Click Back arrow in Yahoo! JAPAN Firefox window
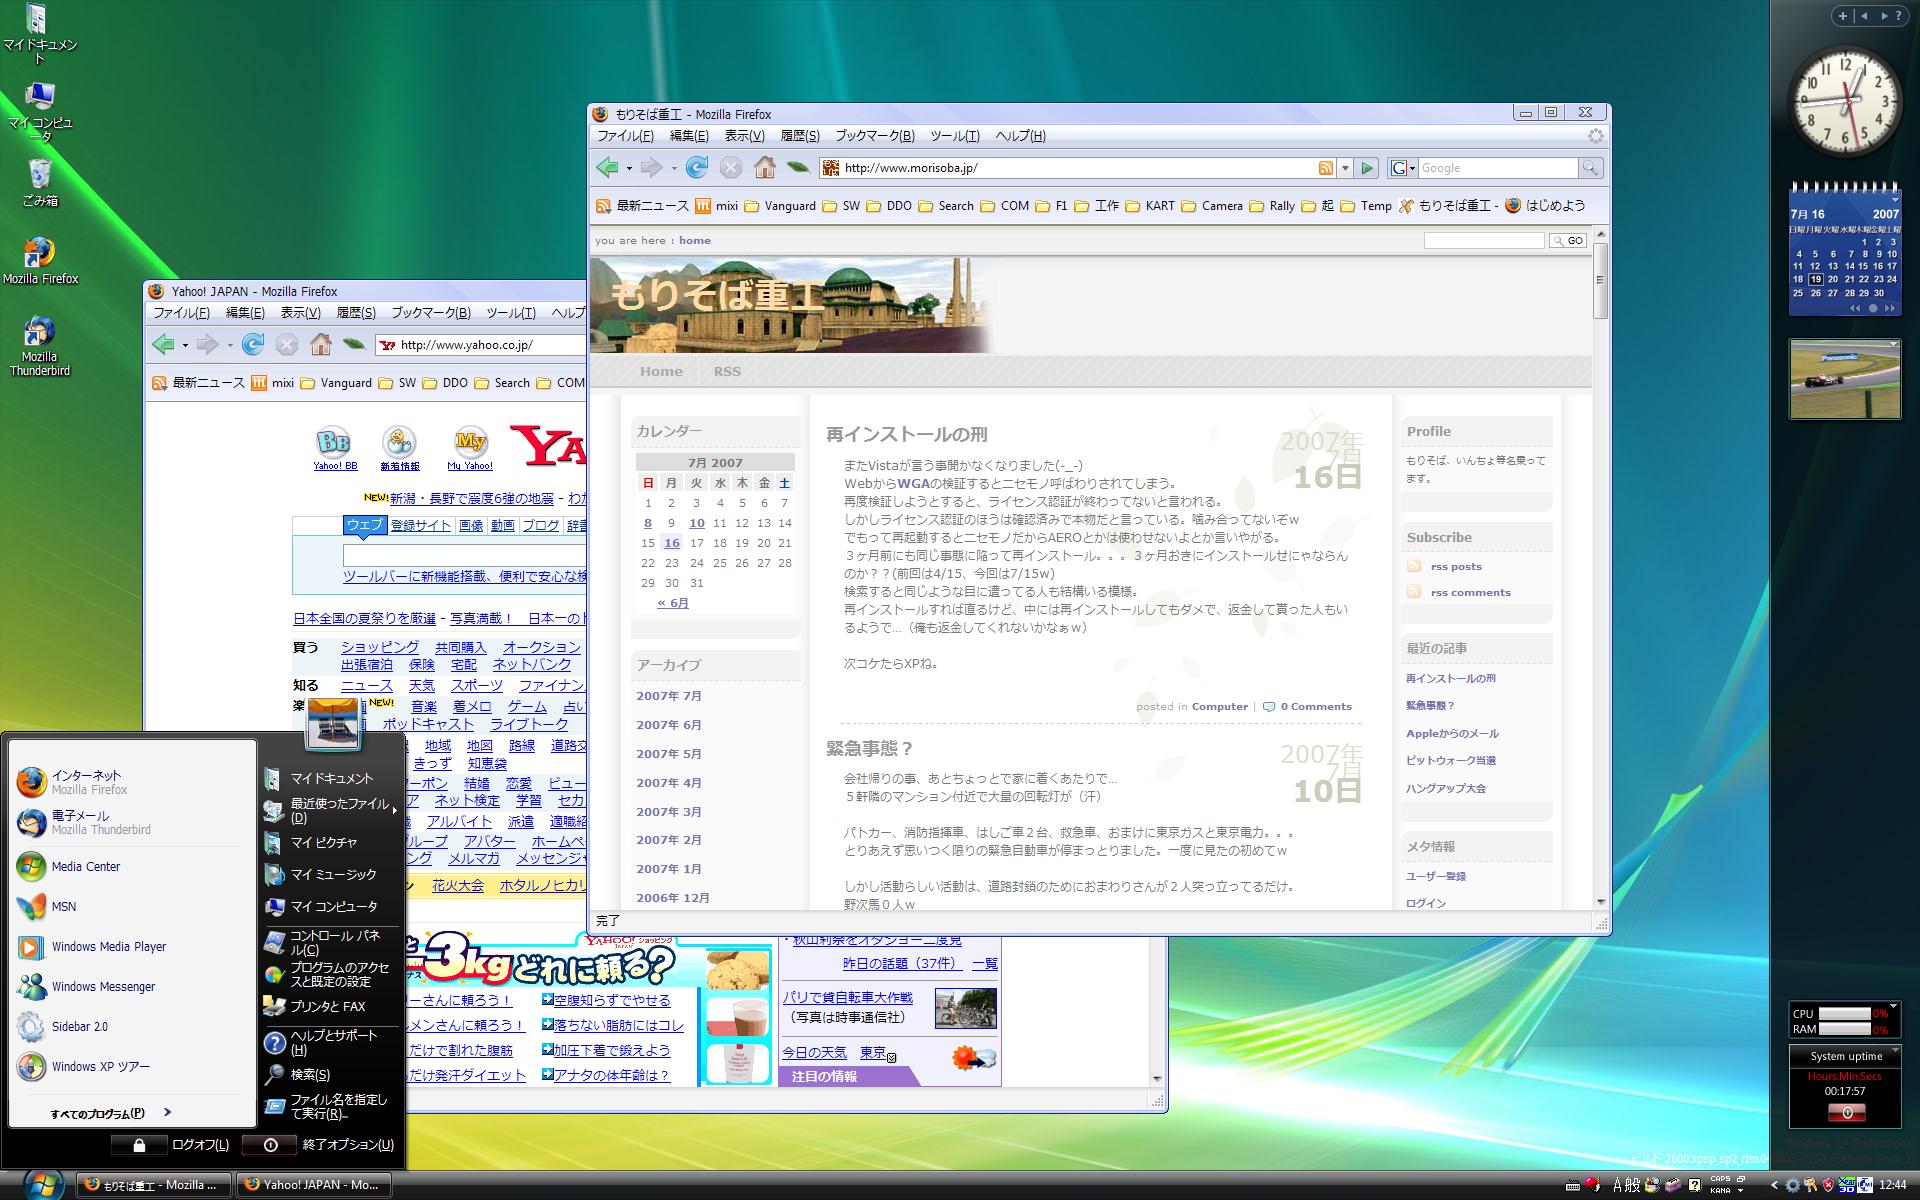1920x1200 pixels. pyautogui.click(x=163, y=345)
